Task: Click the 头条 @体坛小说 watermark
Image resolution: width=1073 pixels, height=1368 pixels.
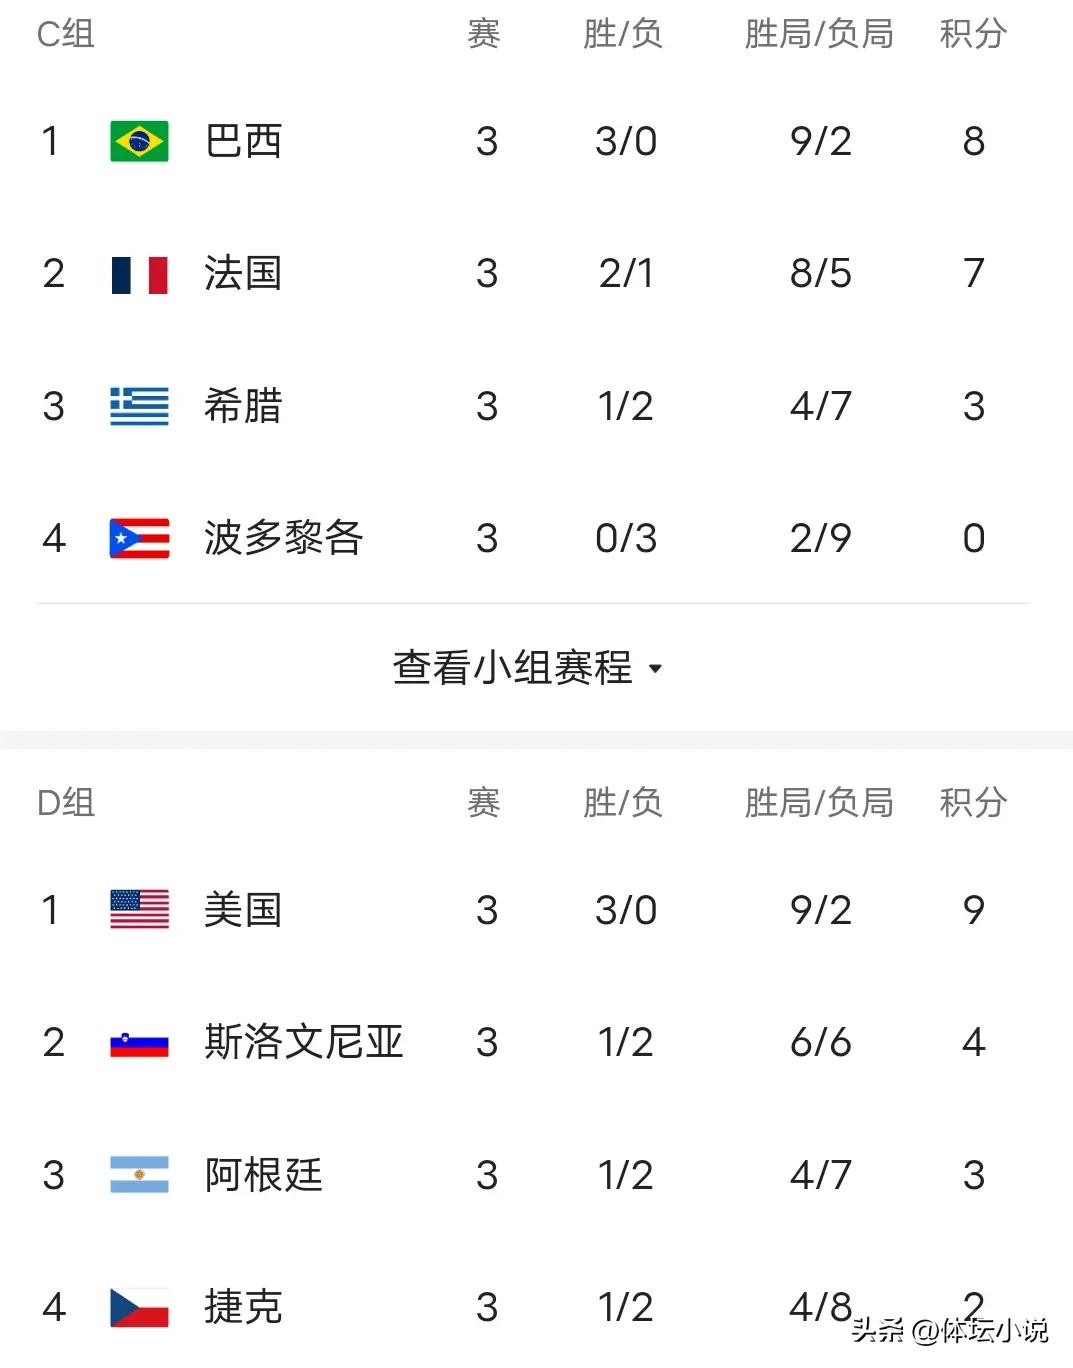Action: (950, 1330)
